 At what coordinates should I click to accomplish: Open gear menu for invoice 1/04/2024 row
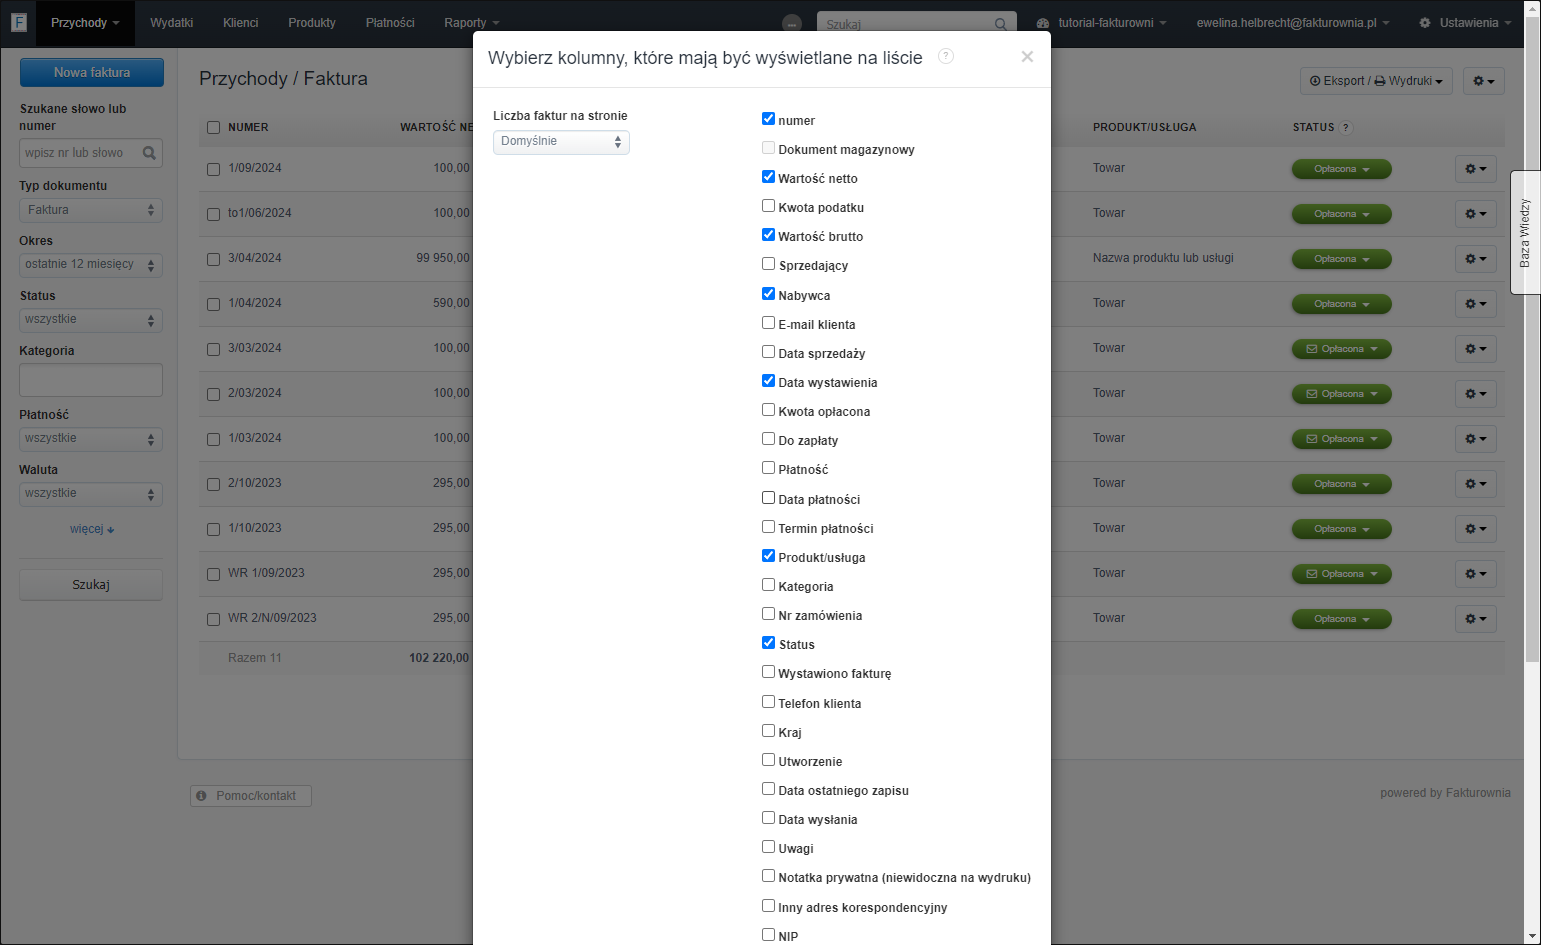(x=1476, y=304)
